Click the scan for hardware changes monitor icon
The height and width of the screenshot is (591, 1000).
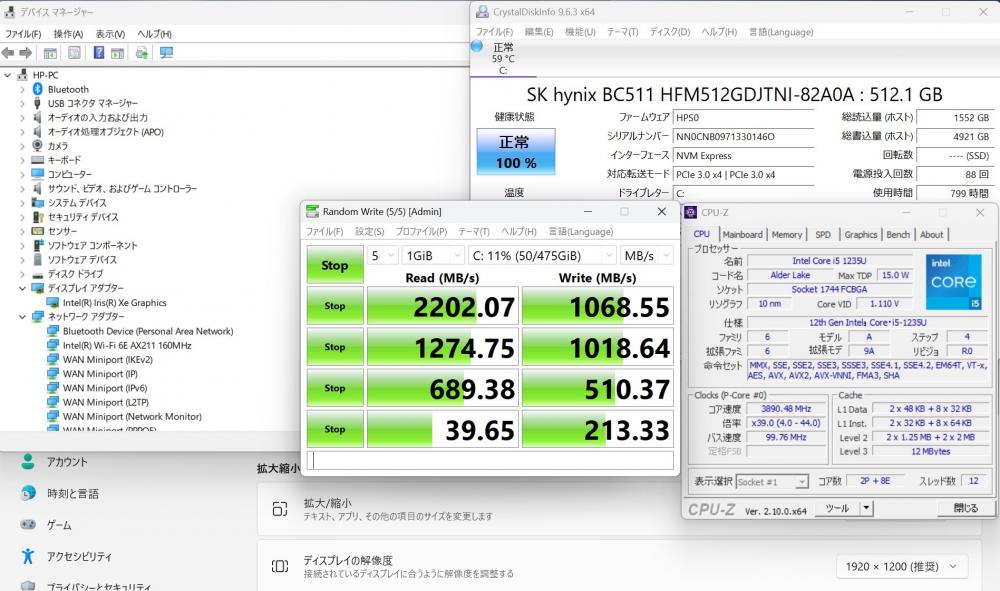pos(166,53)
